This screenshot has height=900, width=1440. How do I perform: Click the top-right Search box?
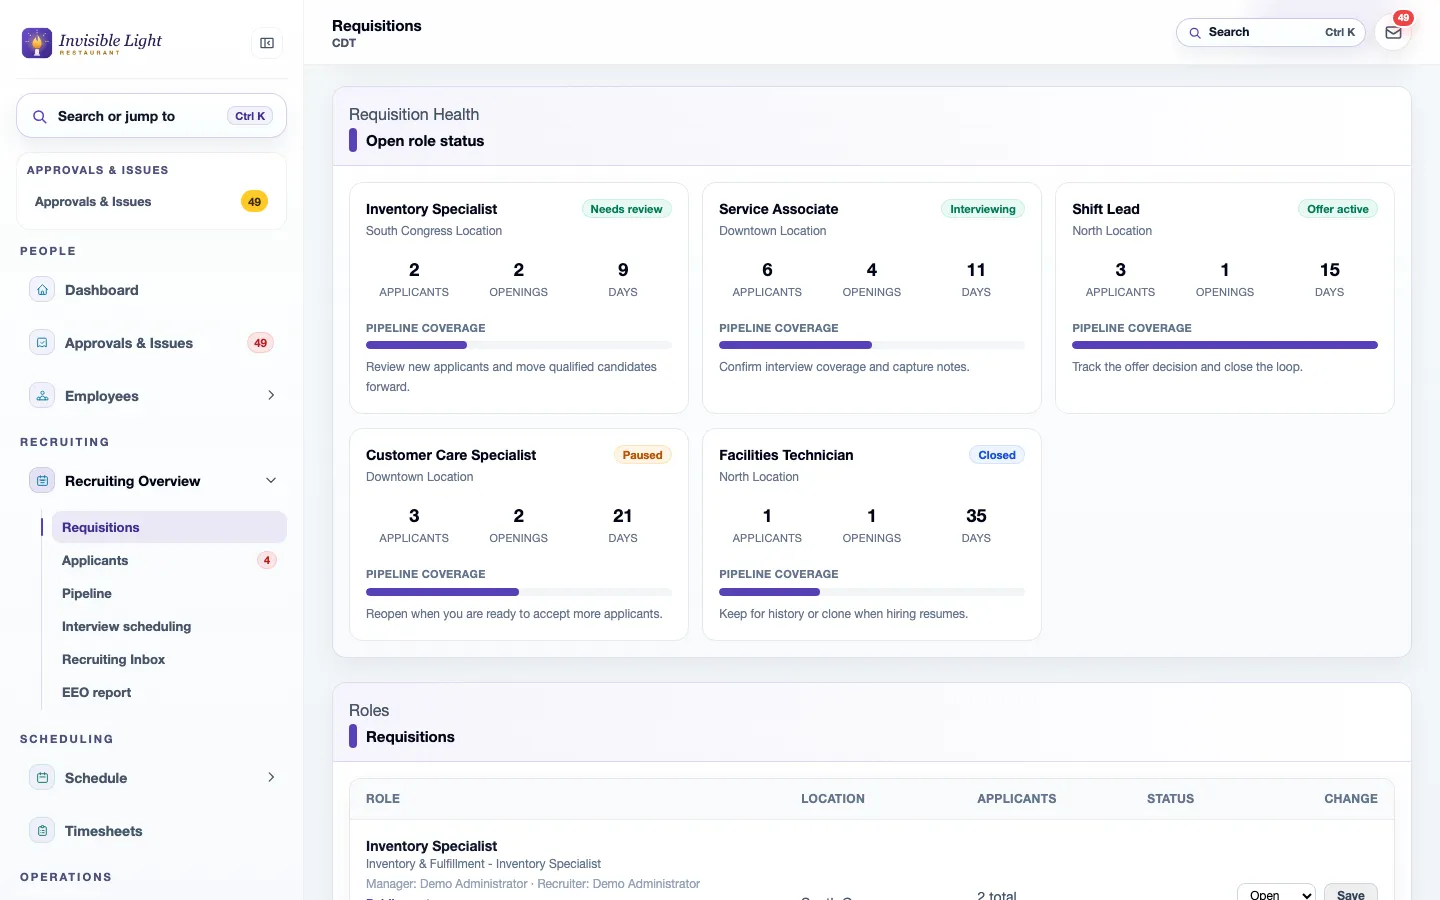(1270, 32)
